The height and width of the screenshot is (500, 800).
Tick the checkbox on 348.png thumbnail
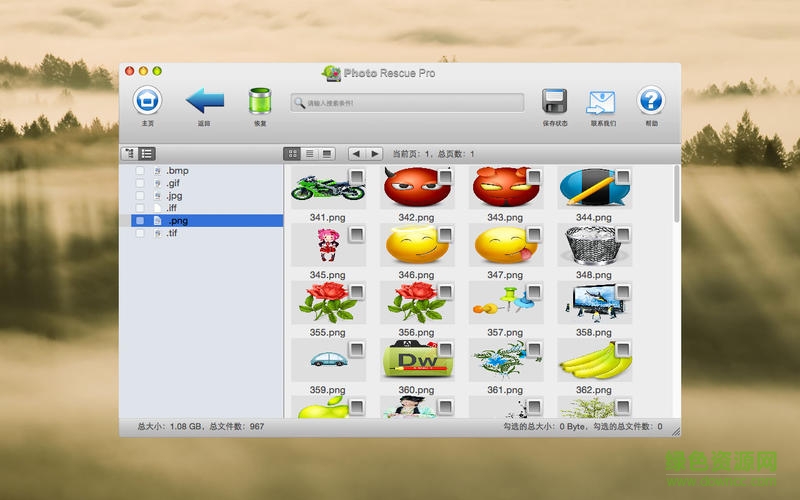click(x=623, y=235)
